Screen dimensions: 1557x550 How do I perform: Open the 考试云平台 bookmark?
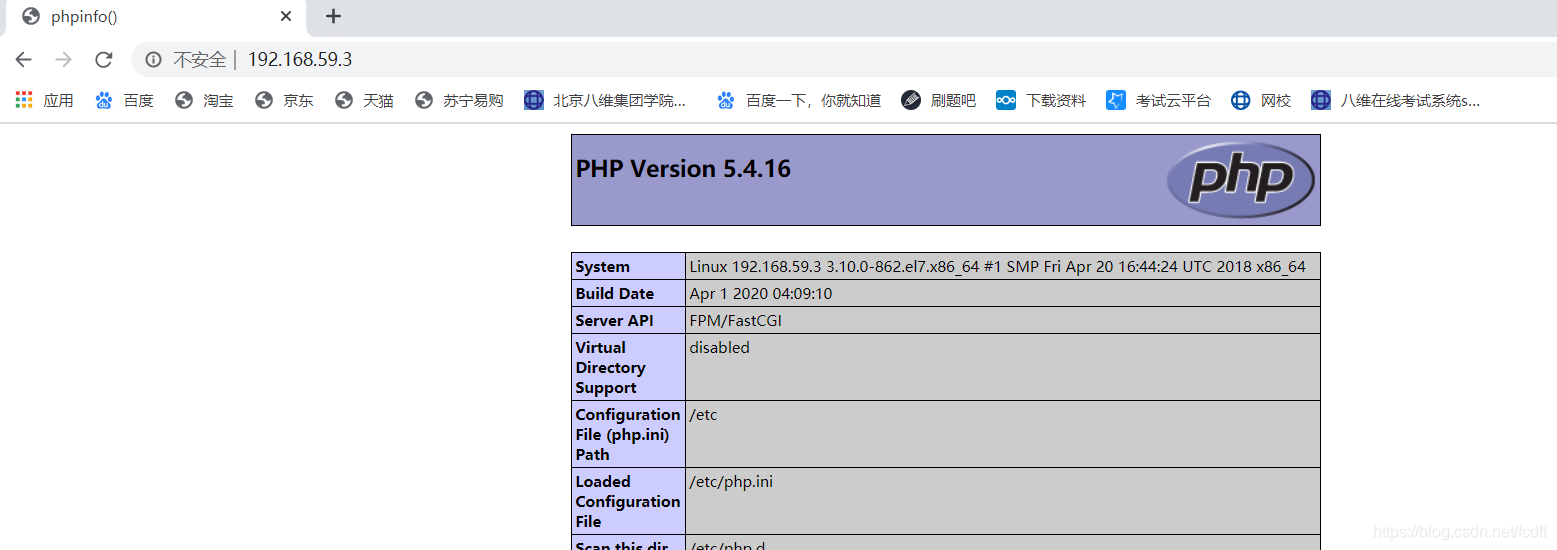pos(1158,100)
